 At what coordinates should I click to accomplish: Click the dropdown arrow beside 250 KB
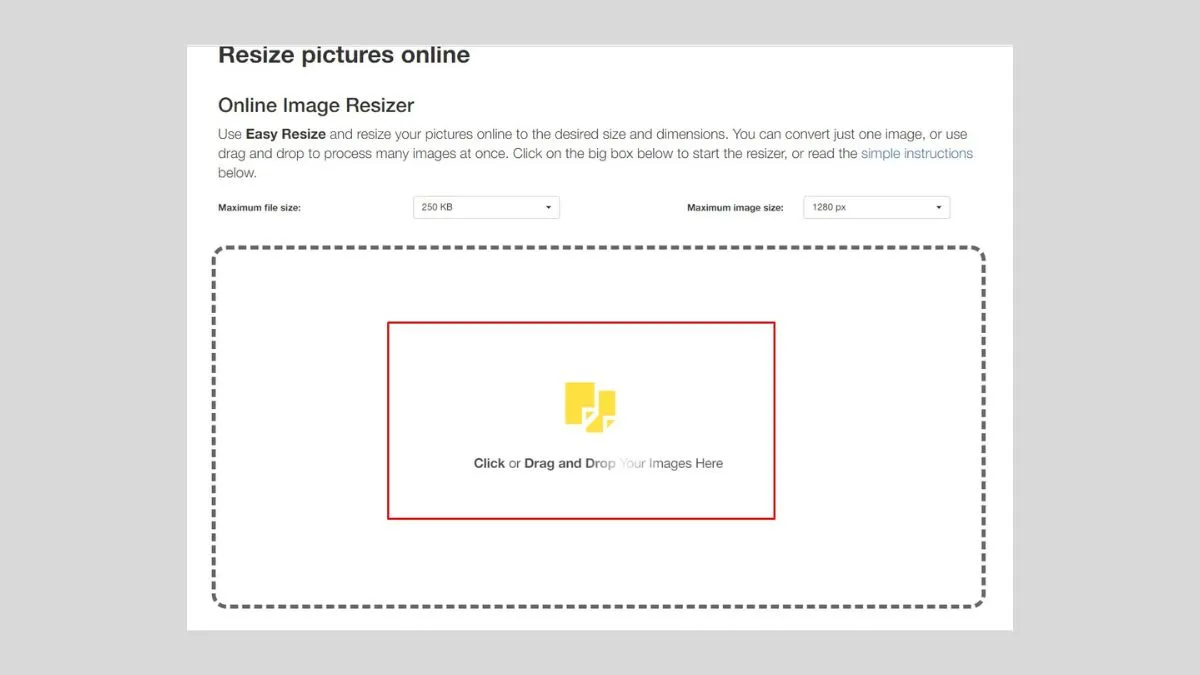coord(548,207)
